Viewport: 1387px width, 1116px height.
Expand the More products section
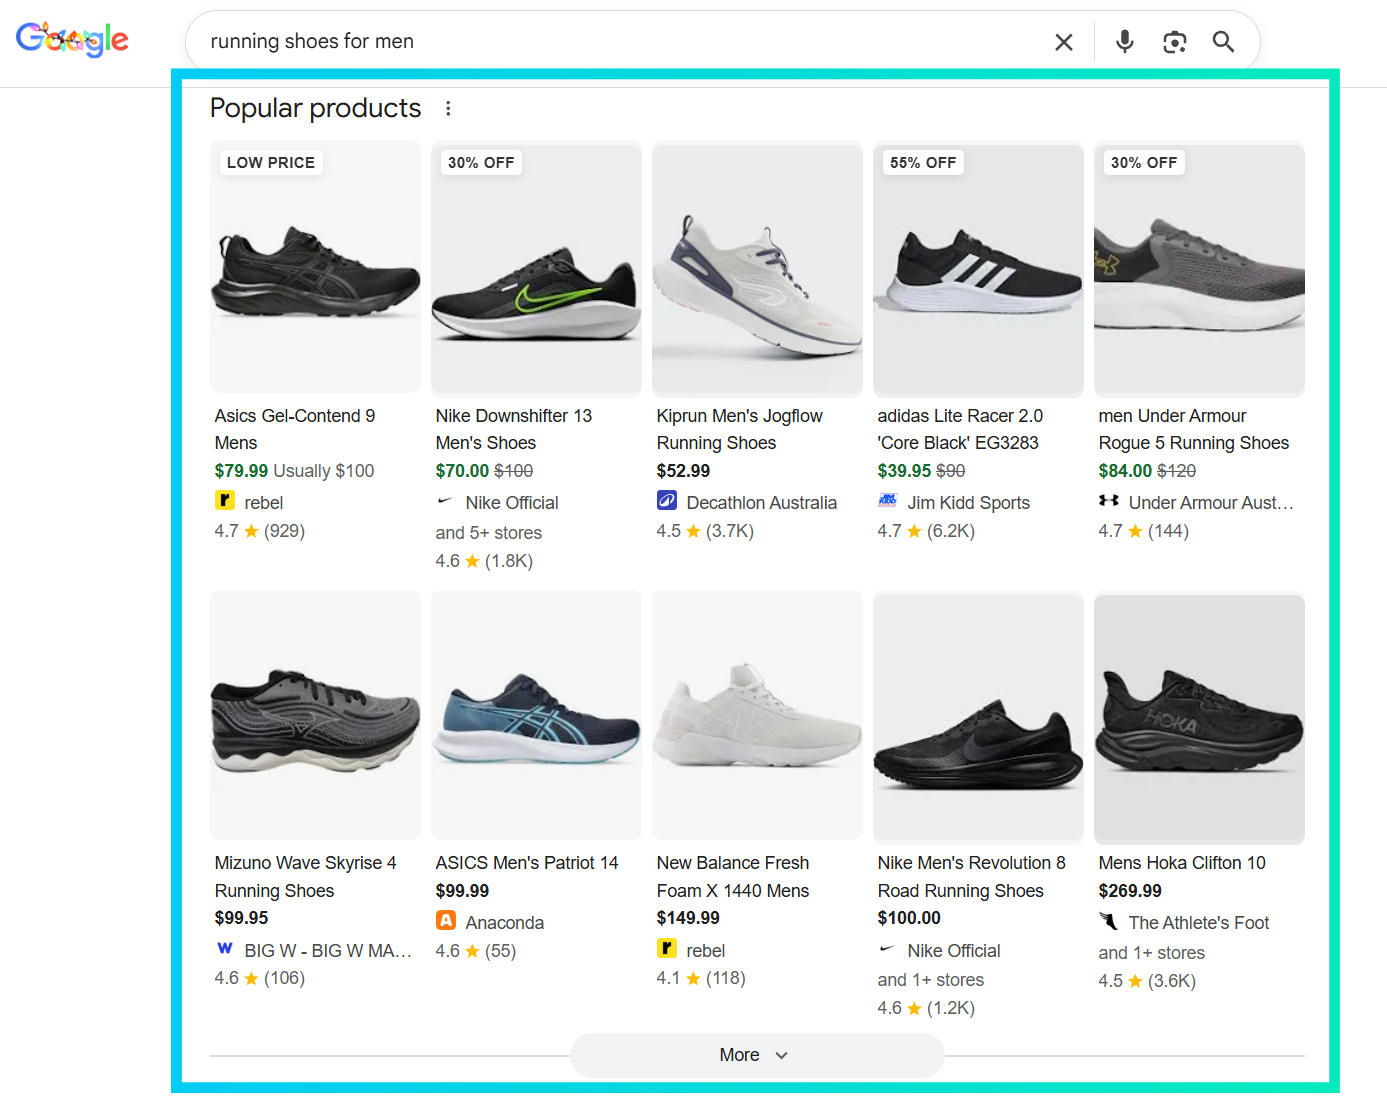(757, 1055)
